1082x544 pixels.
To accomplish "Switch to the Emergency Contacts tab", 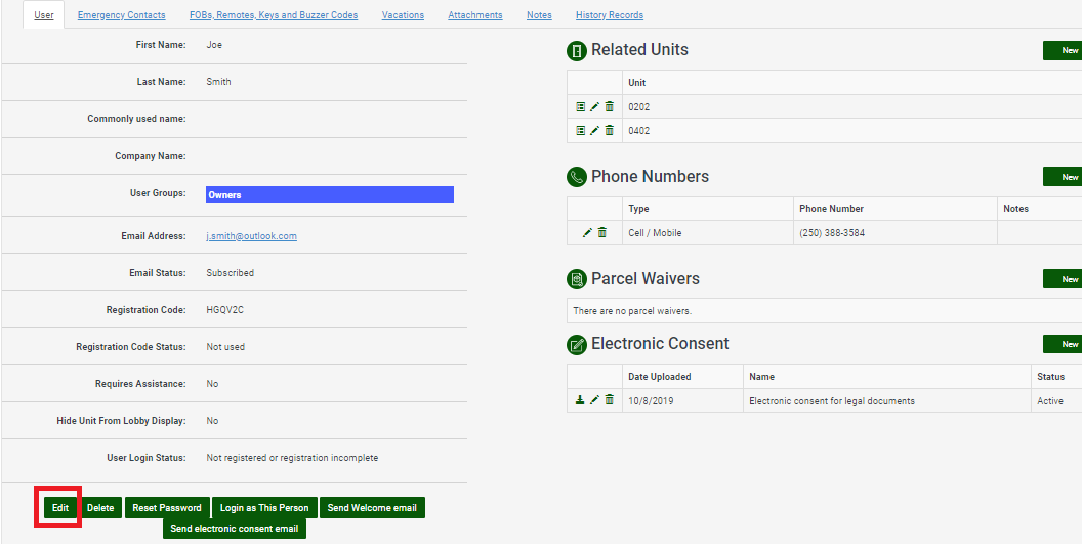I will tap(121, 15).
